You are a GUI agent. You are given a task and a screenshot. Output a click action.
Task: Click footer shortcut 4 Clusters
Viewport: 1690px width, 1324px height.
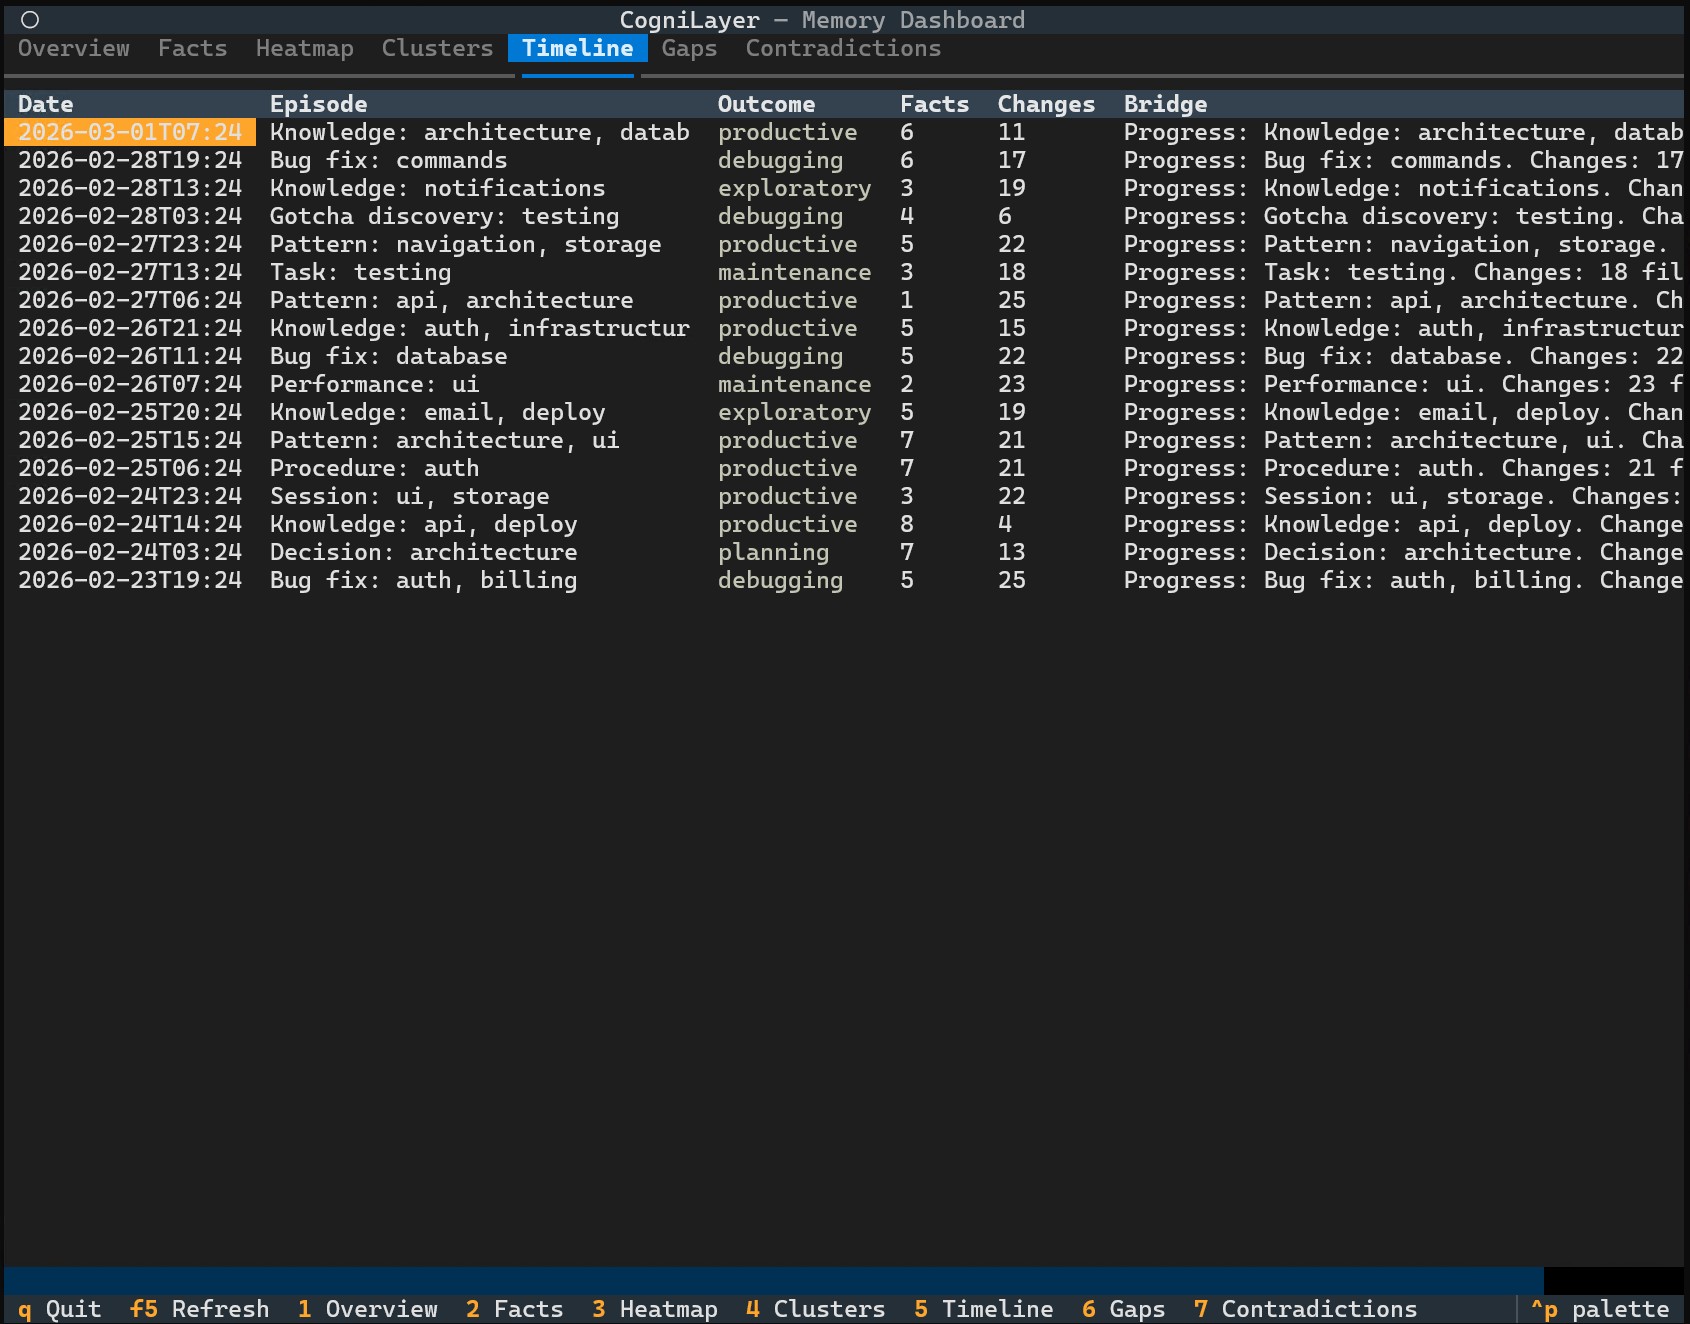click(x=816, y=1309)
